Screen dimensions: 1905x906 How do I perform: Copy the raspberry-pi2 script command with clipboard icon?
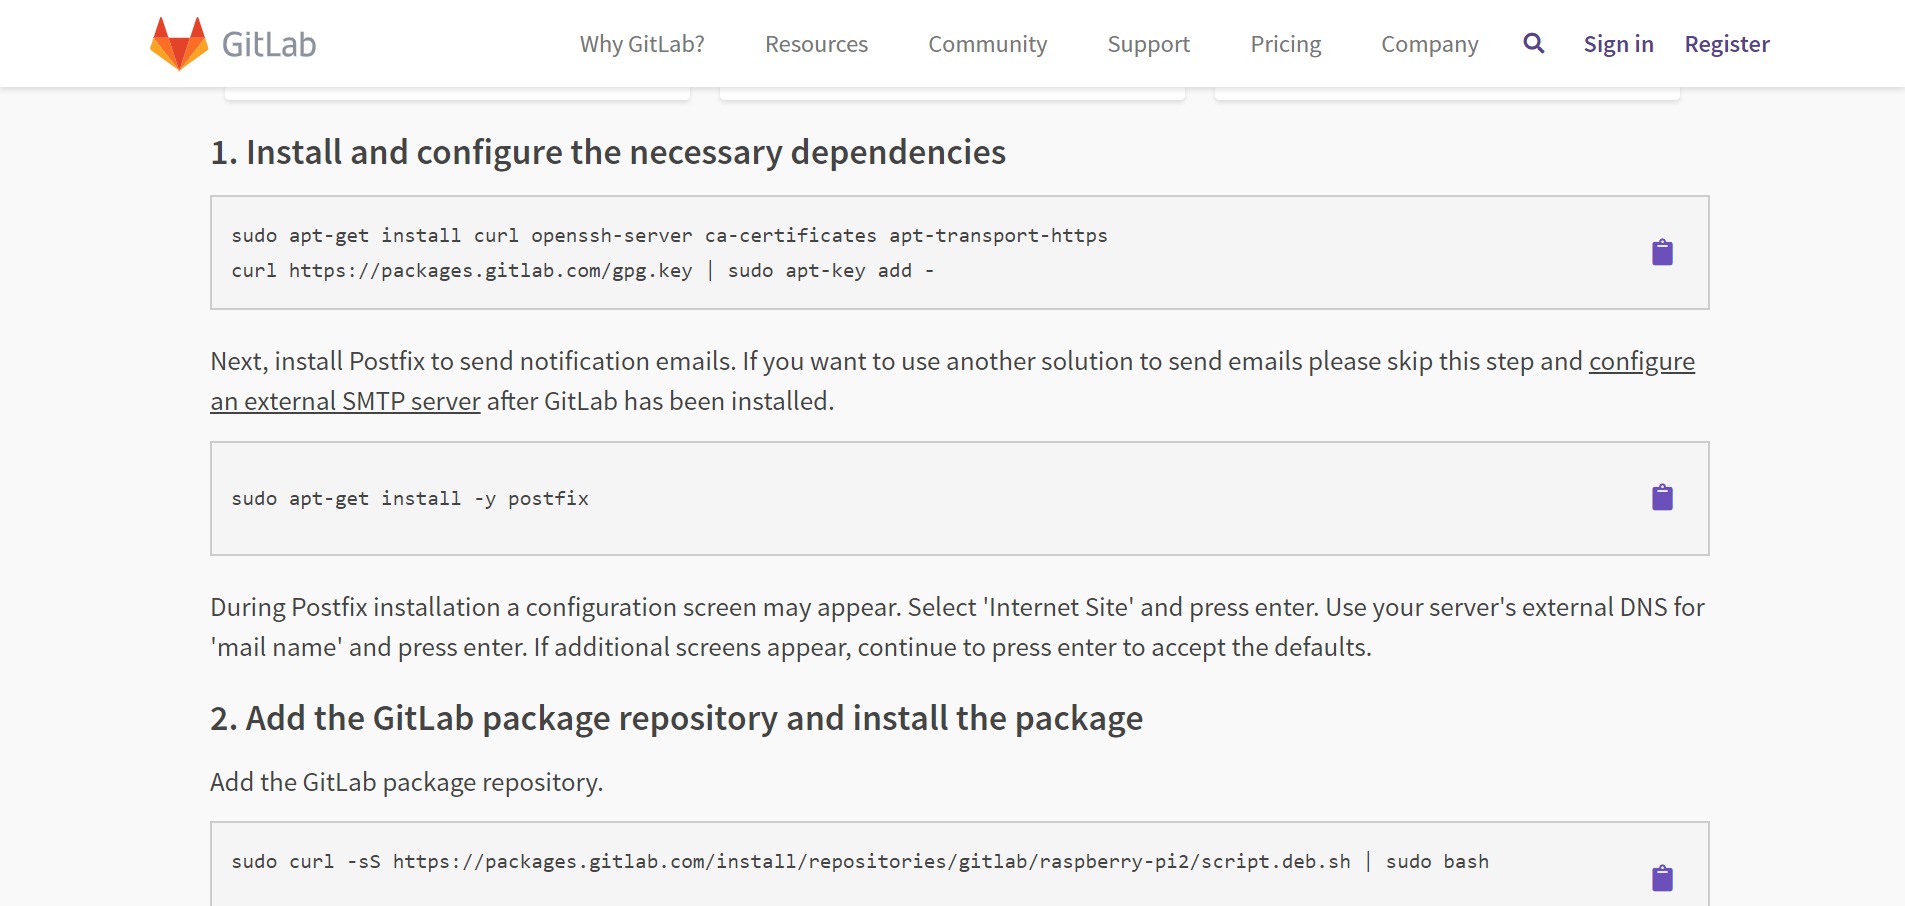tap(1662, 878)
